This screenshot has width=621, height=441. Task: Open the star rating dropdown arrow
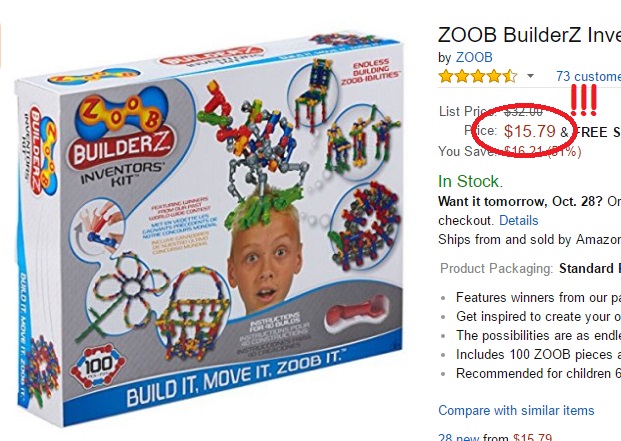click(x=530, y=76)
